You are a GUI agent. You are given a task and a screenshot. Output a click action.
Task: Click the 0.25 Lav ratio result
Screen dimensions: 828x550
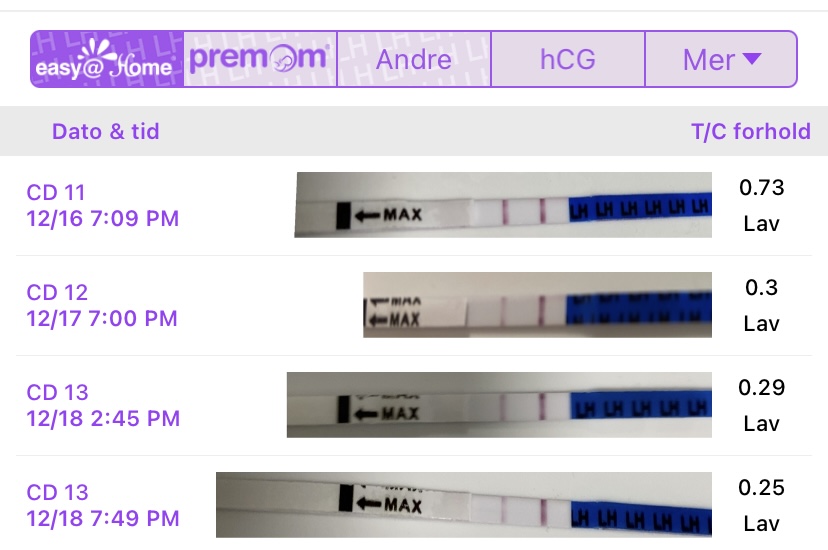(x=761, y=505)
